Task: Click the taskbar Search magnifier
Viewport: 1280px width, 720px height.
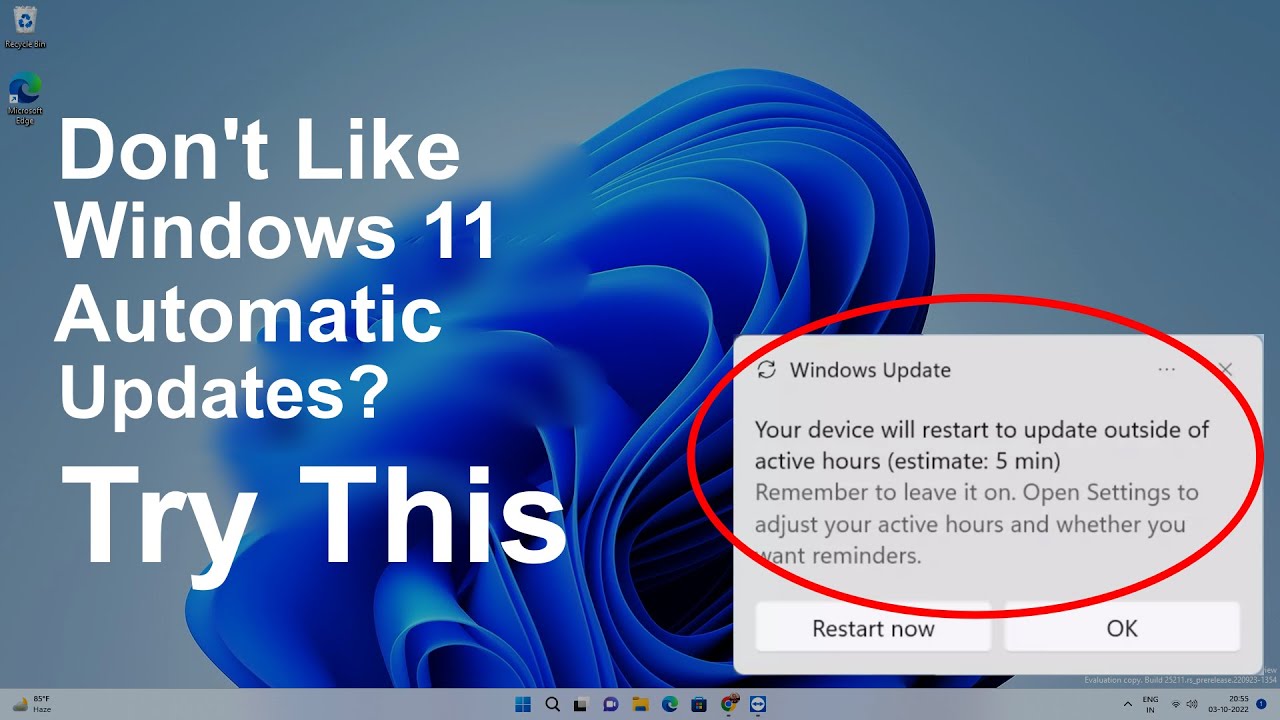Action: (x=552, y=704)
